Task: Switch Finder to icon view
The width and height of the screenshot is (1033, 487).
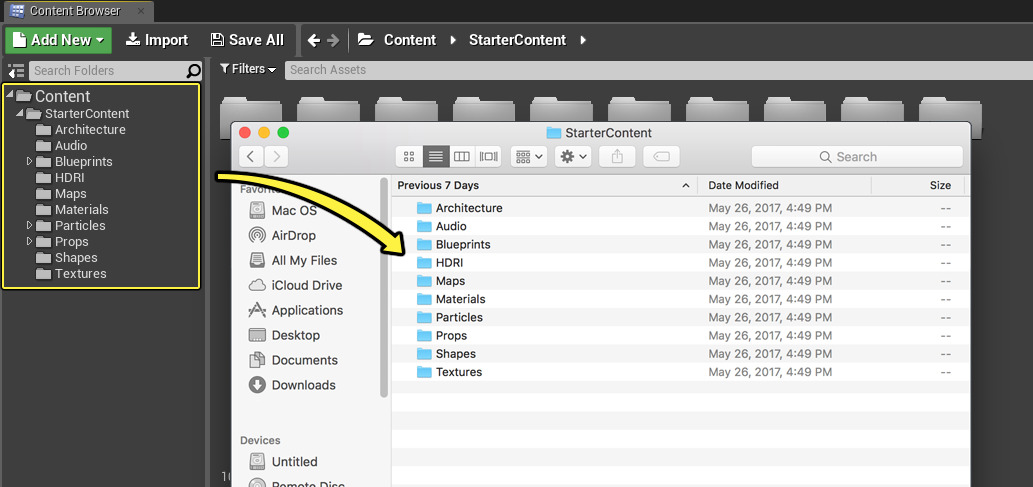Action: coord(408,157)
